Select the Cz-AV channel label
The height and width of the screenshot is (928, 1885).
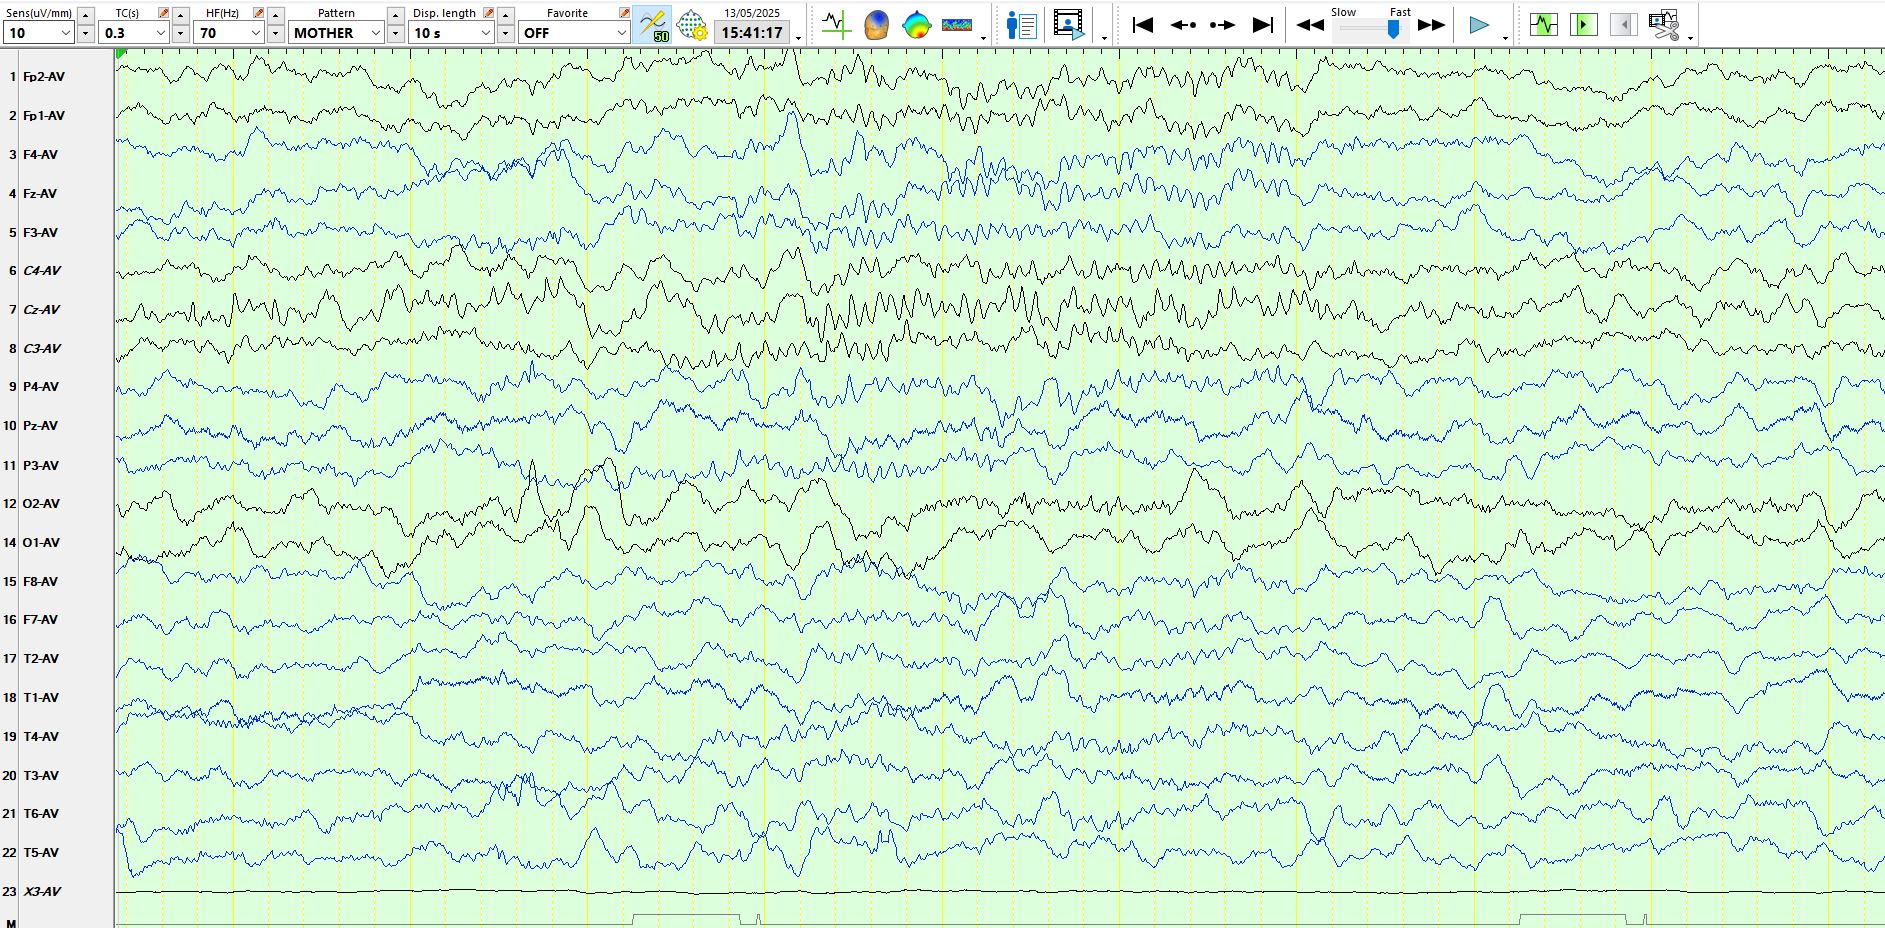click(42, 310)
